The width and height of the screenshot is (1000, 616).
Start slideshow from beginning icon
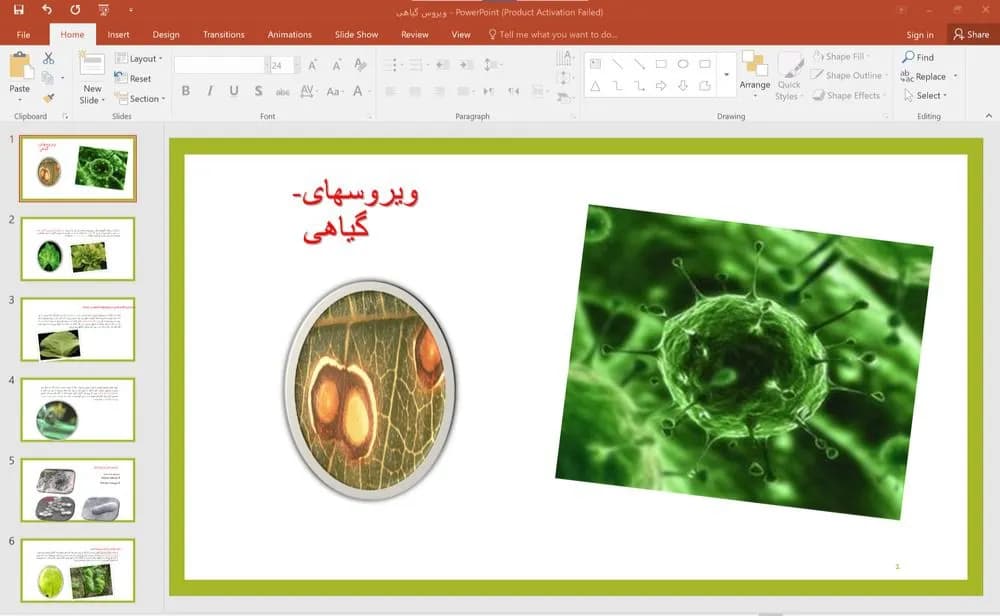coord(103,10)
